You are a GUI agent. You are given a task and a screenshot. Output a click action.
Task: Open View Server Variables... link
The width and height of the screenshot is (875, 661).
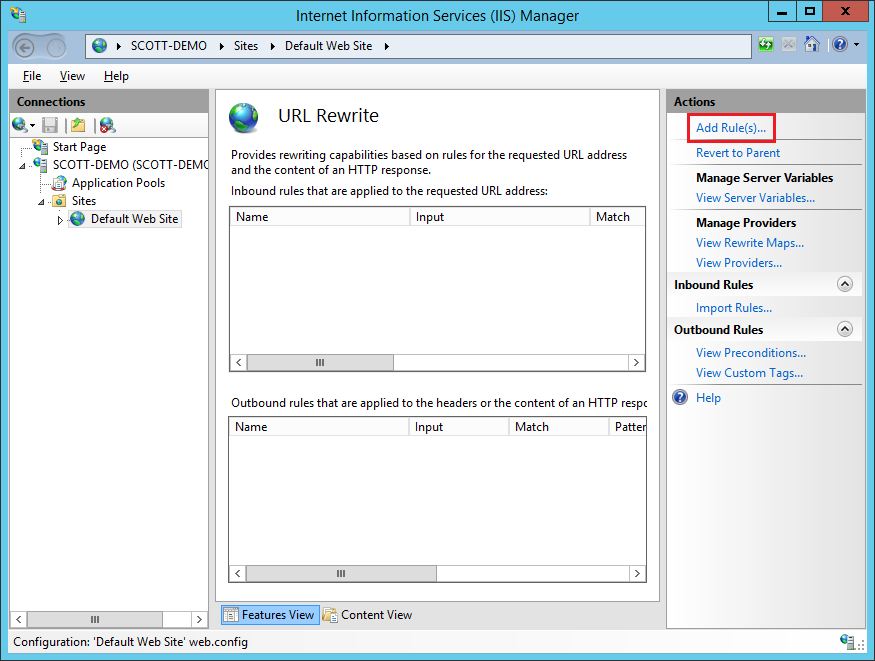[x=755, y=197]
